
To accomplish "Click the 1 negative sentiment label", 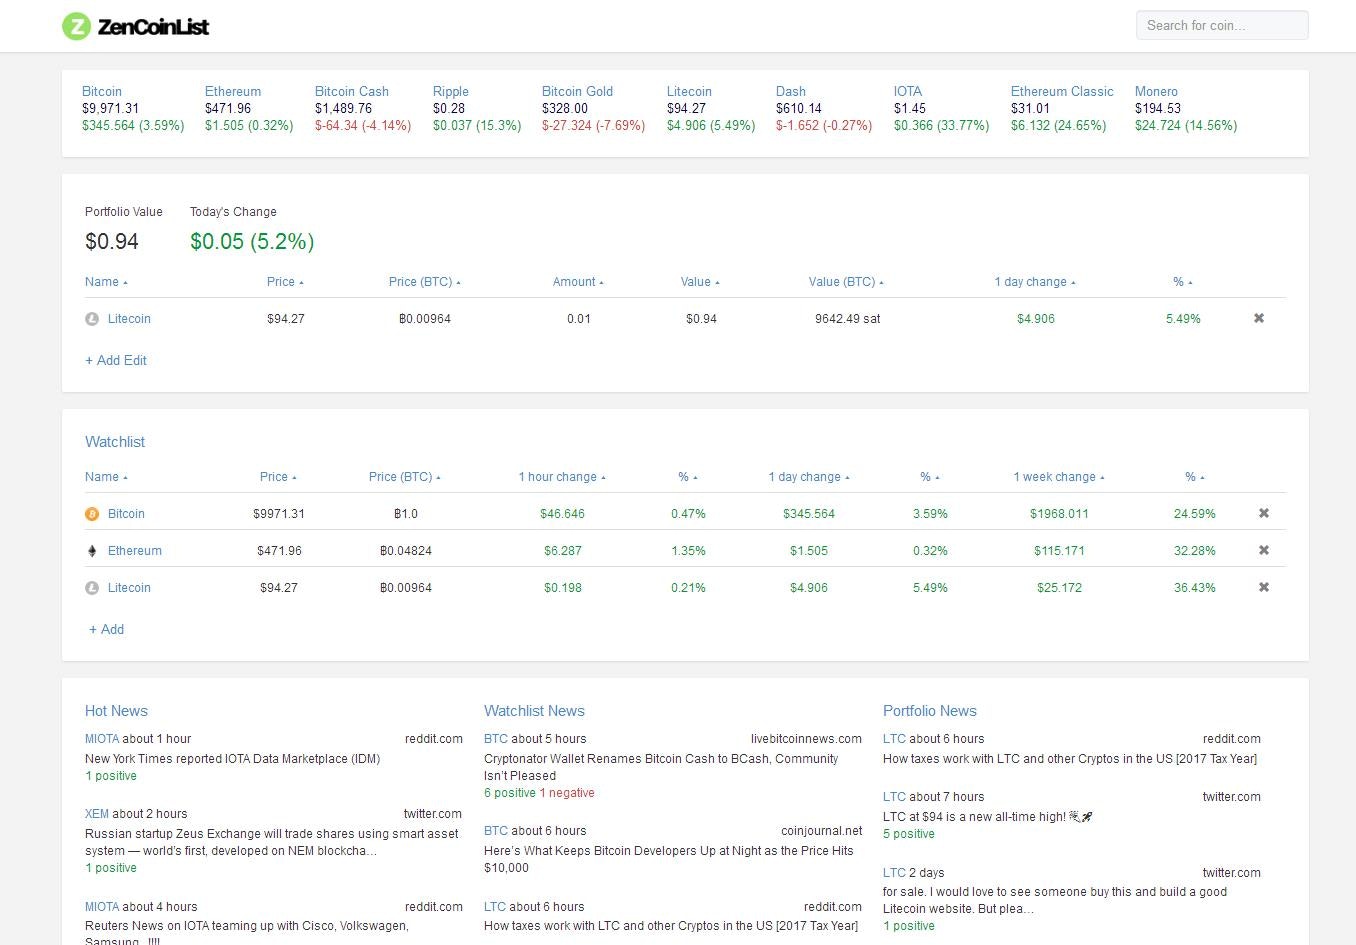I will 567,793.
